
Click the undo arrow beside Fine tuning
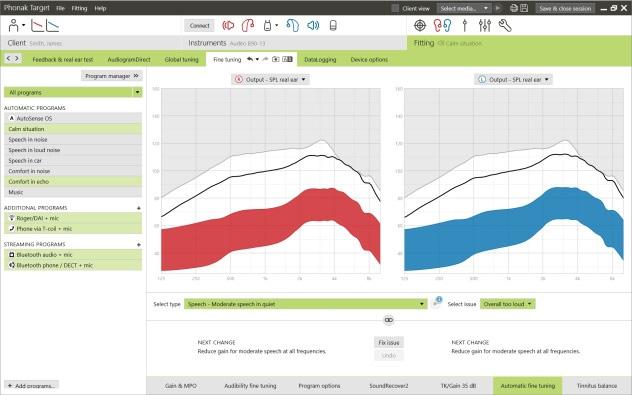tap(250, 59)
